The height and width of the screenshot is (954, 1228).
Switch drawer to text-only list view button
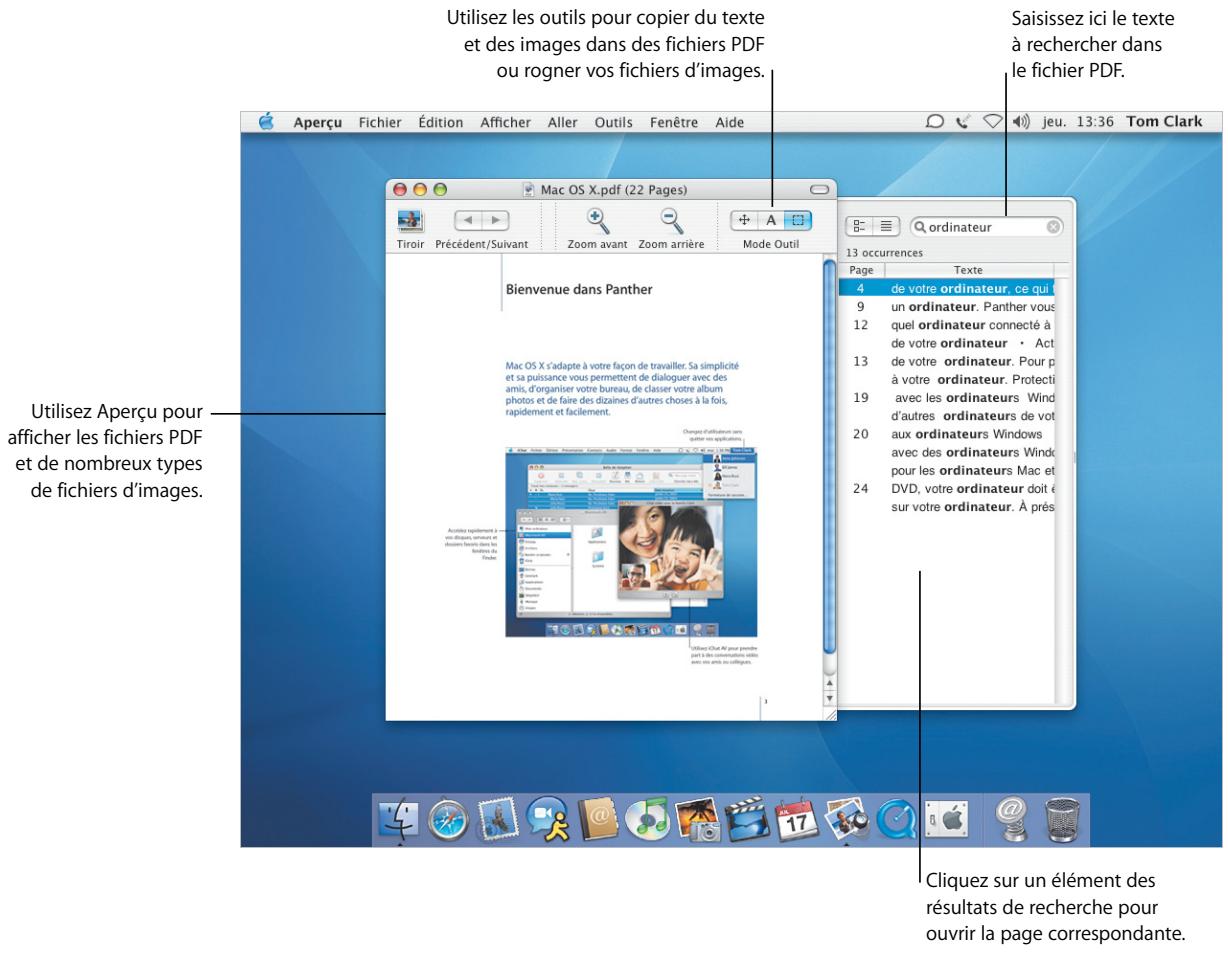(x=888, y=227)
